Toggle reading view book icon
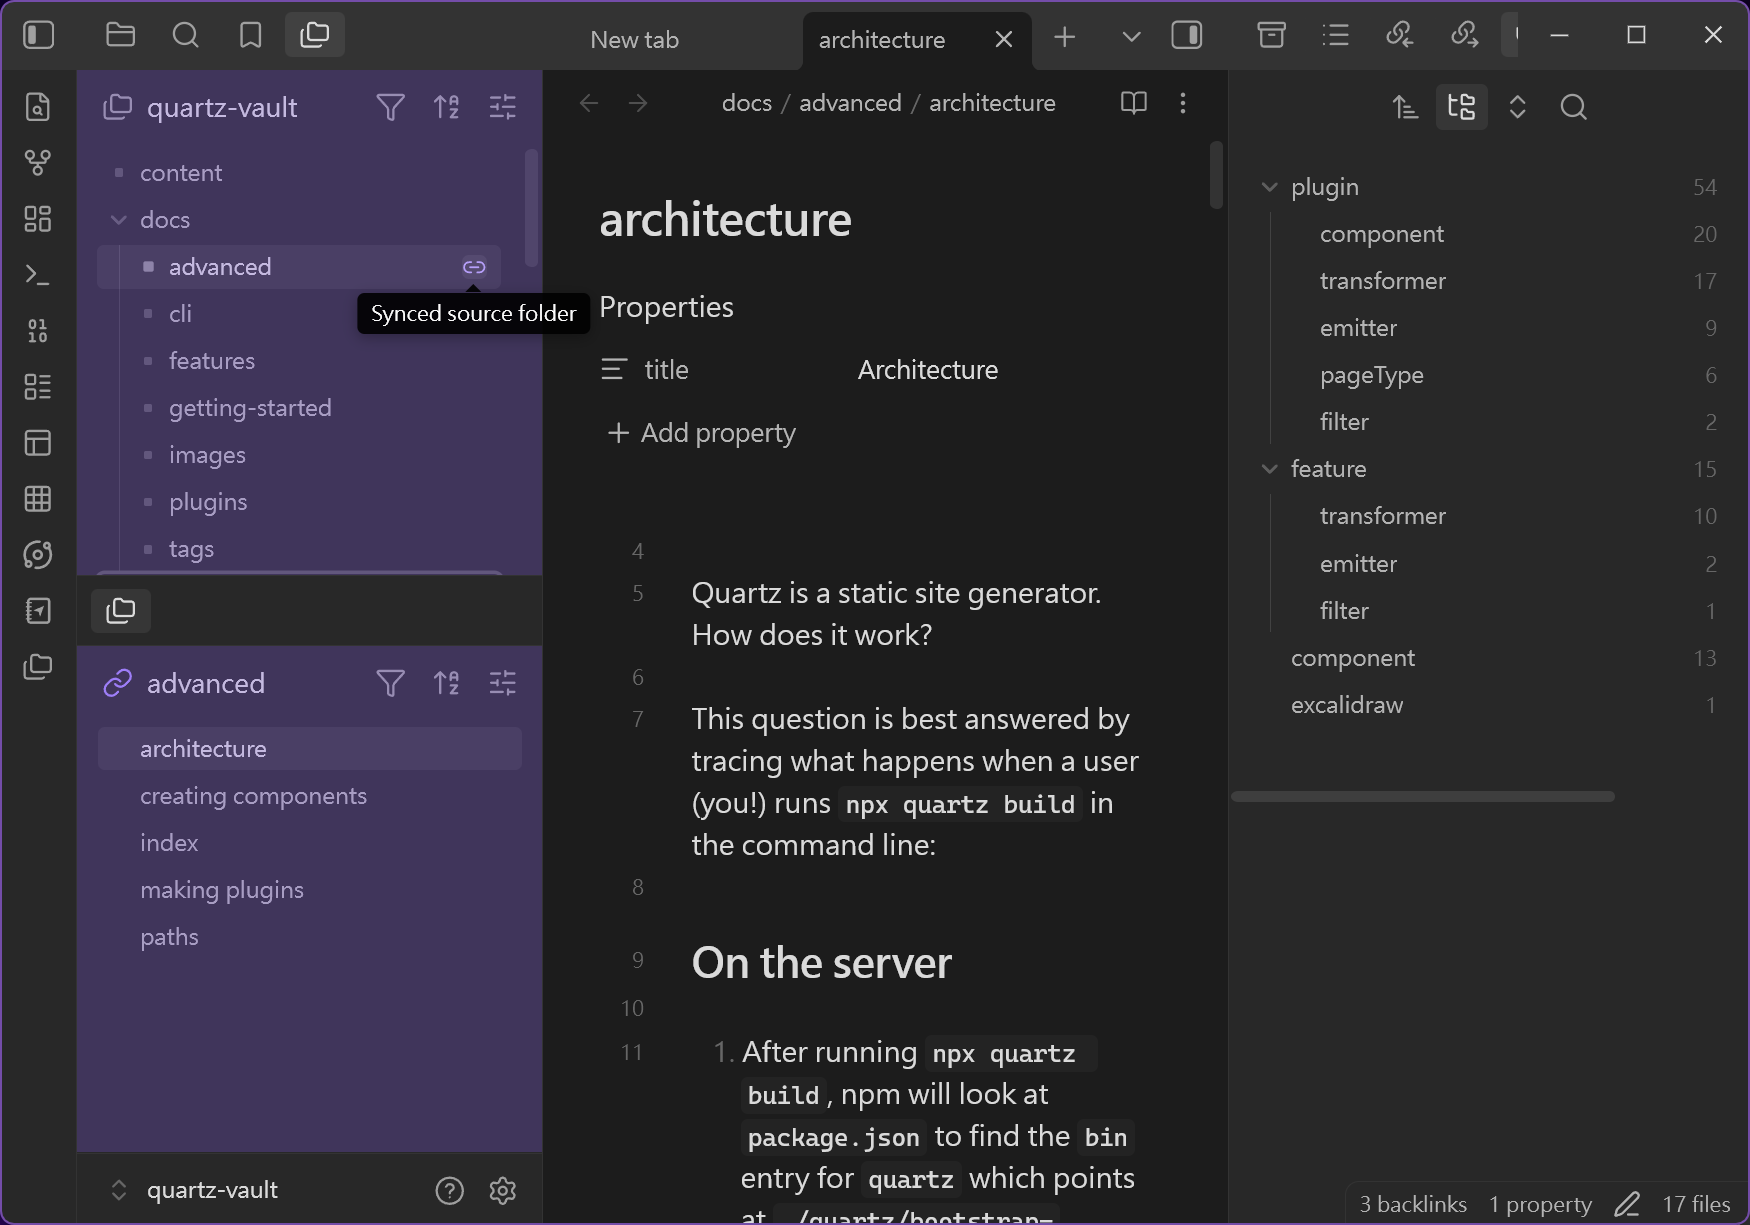 [1134, 103]
